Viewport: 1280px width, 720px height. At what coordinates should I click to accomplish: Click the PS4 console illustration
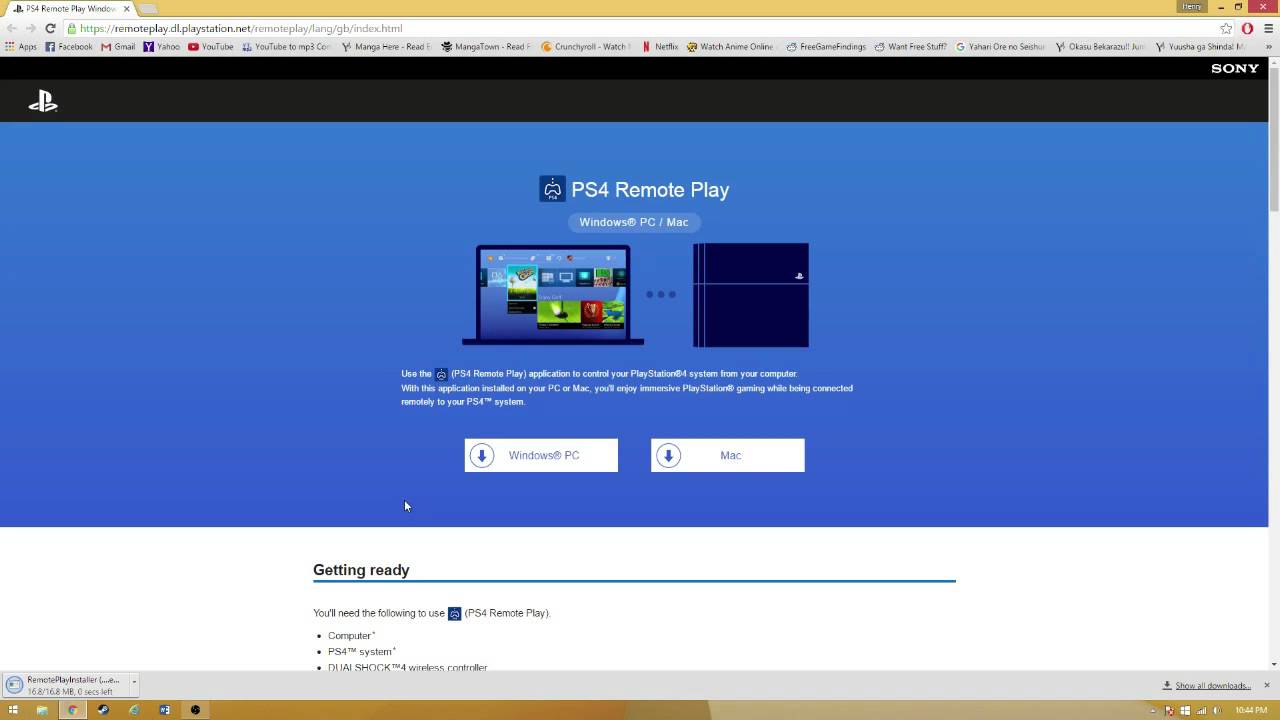coord(751,295)
